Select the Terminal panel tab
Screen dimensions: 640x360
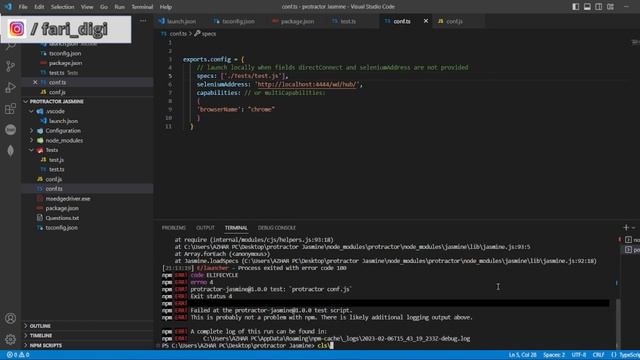click(x=236, y=228)
